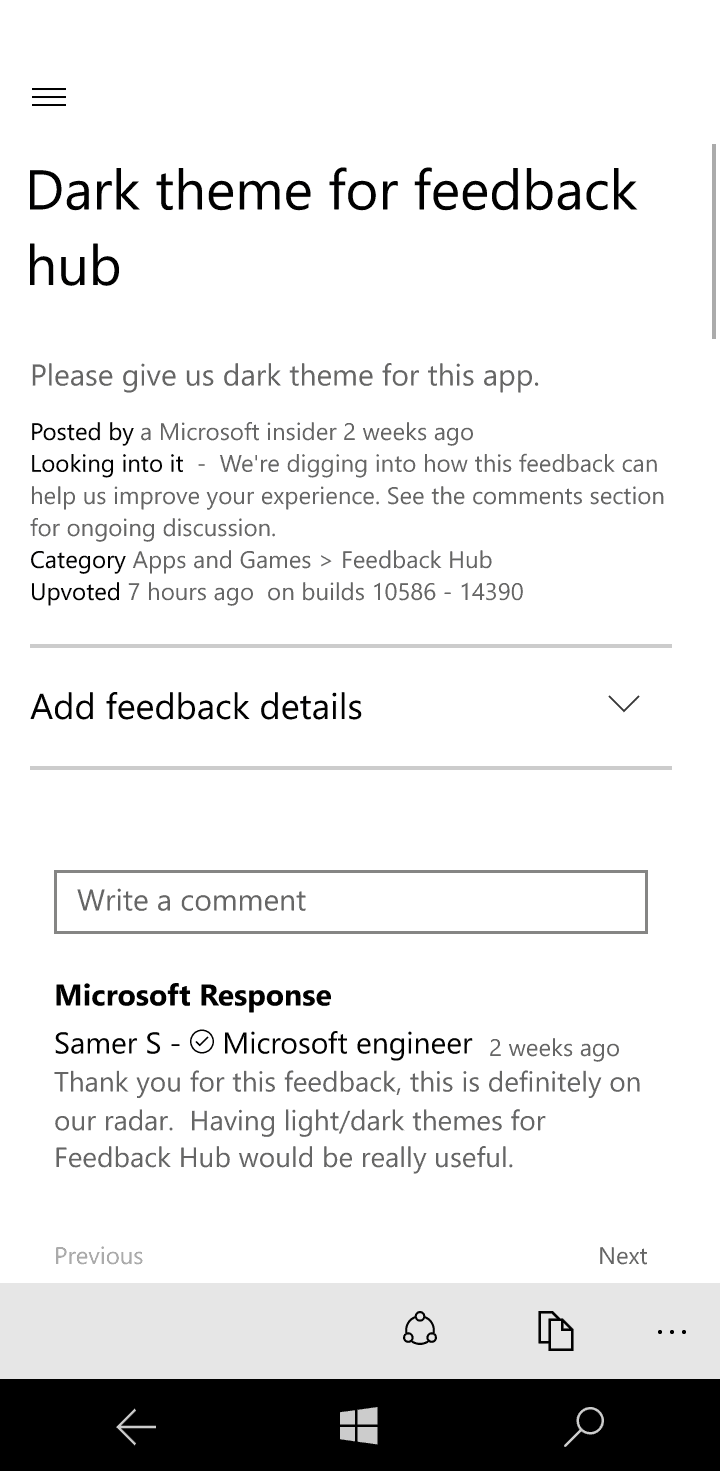Expand the Add feedback details chevron
This screenshot has height=1471, width=720.
coord(623,704)
